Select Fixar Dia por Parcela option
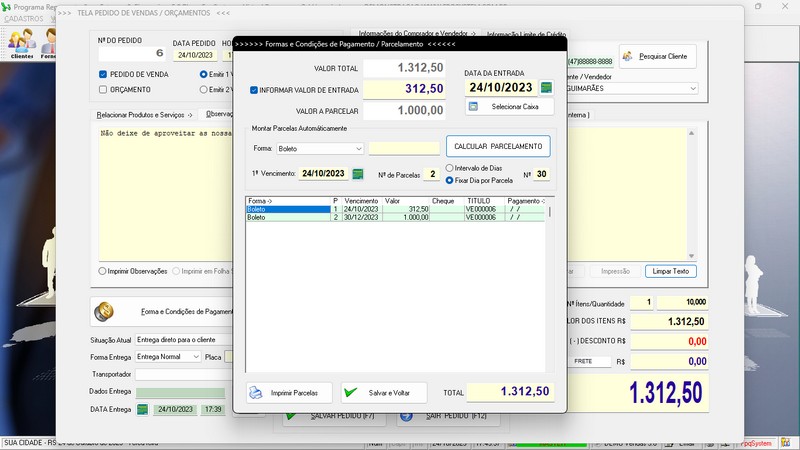 click(x=450, y=181)
